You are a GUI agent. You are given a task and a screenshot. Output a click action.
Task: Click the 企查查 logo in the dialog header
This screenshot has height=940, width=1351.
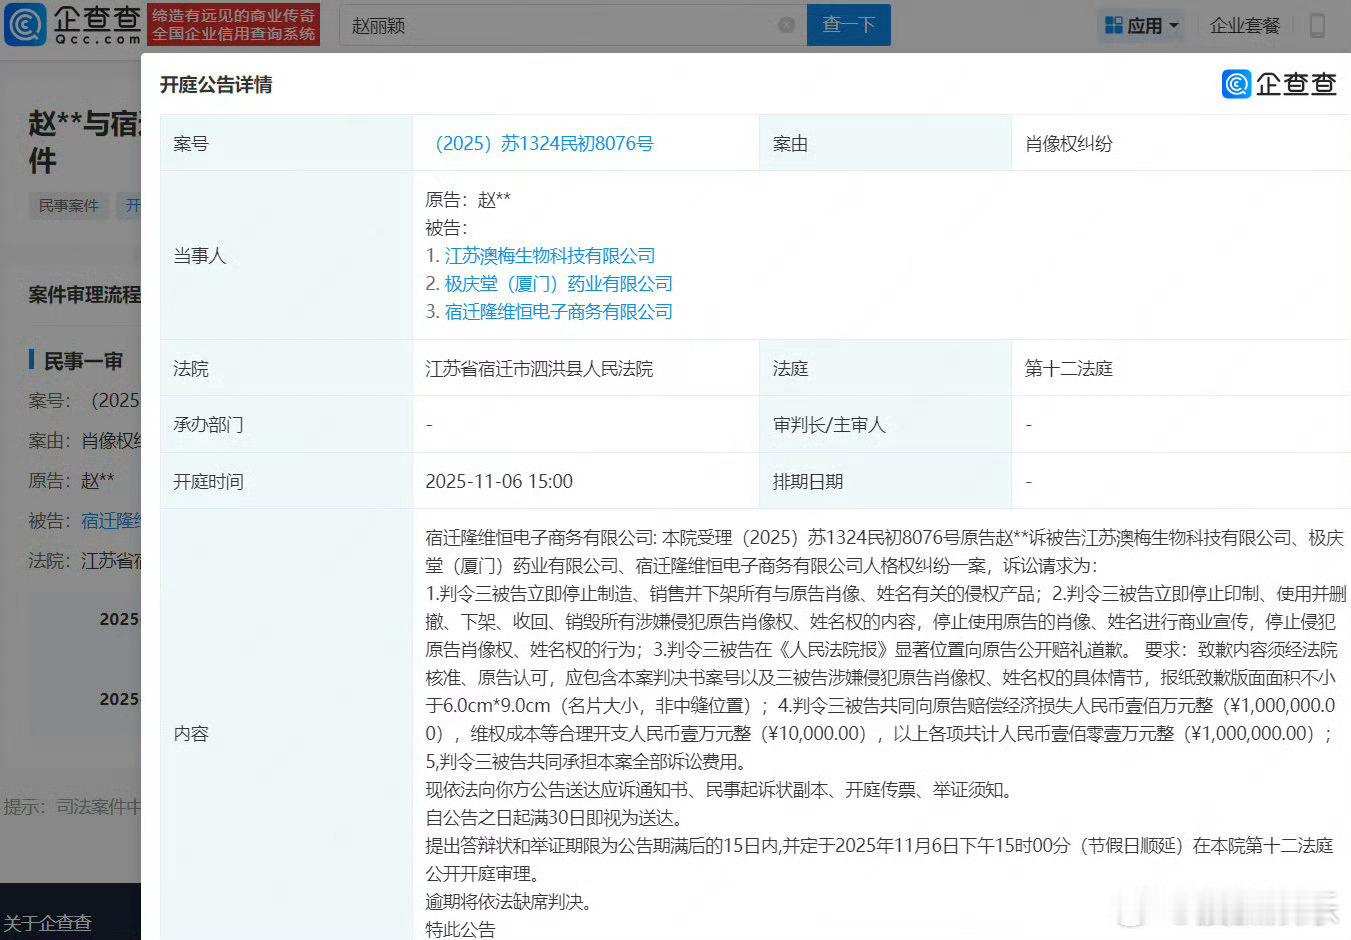click(x=1279, y=84)
